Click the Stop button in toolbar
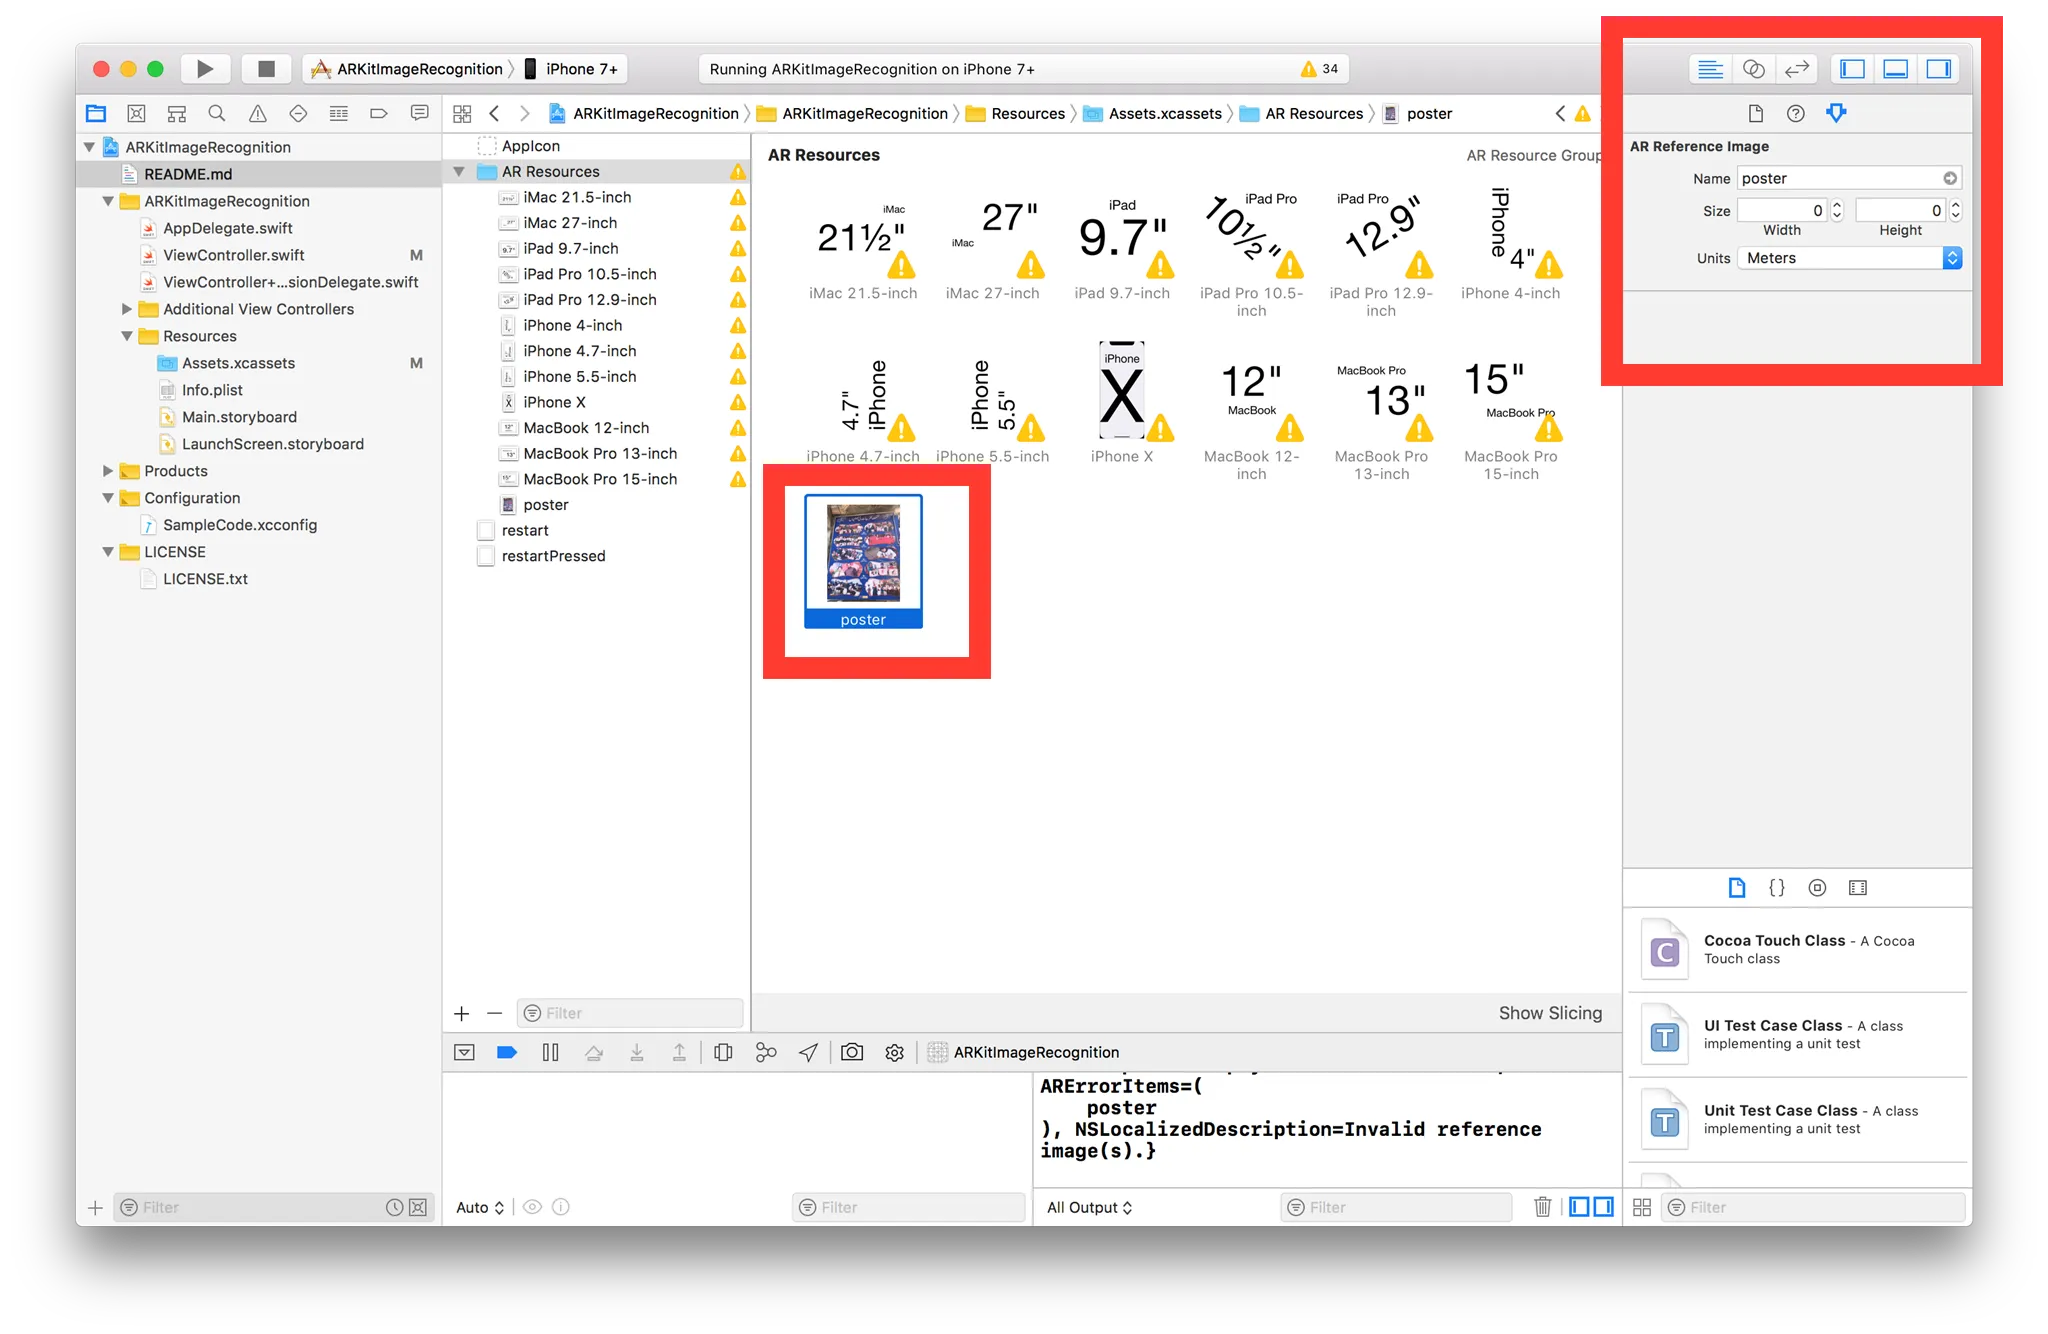2048x1334 pixels. pos(266,69)
